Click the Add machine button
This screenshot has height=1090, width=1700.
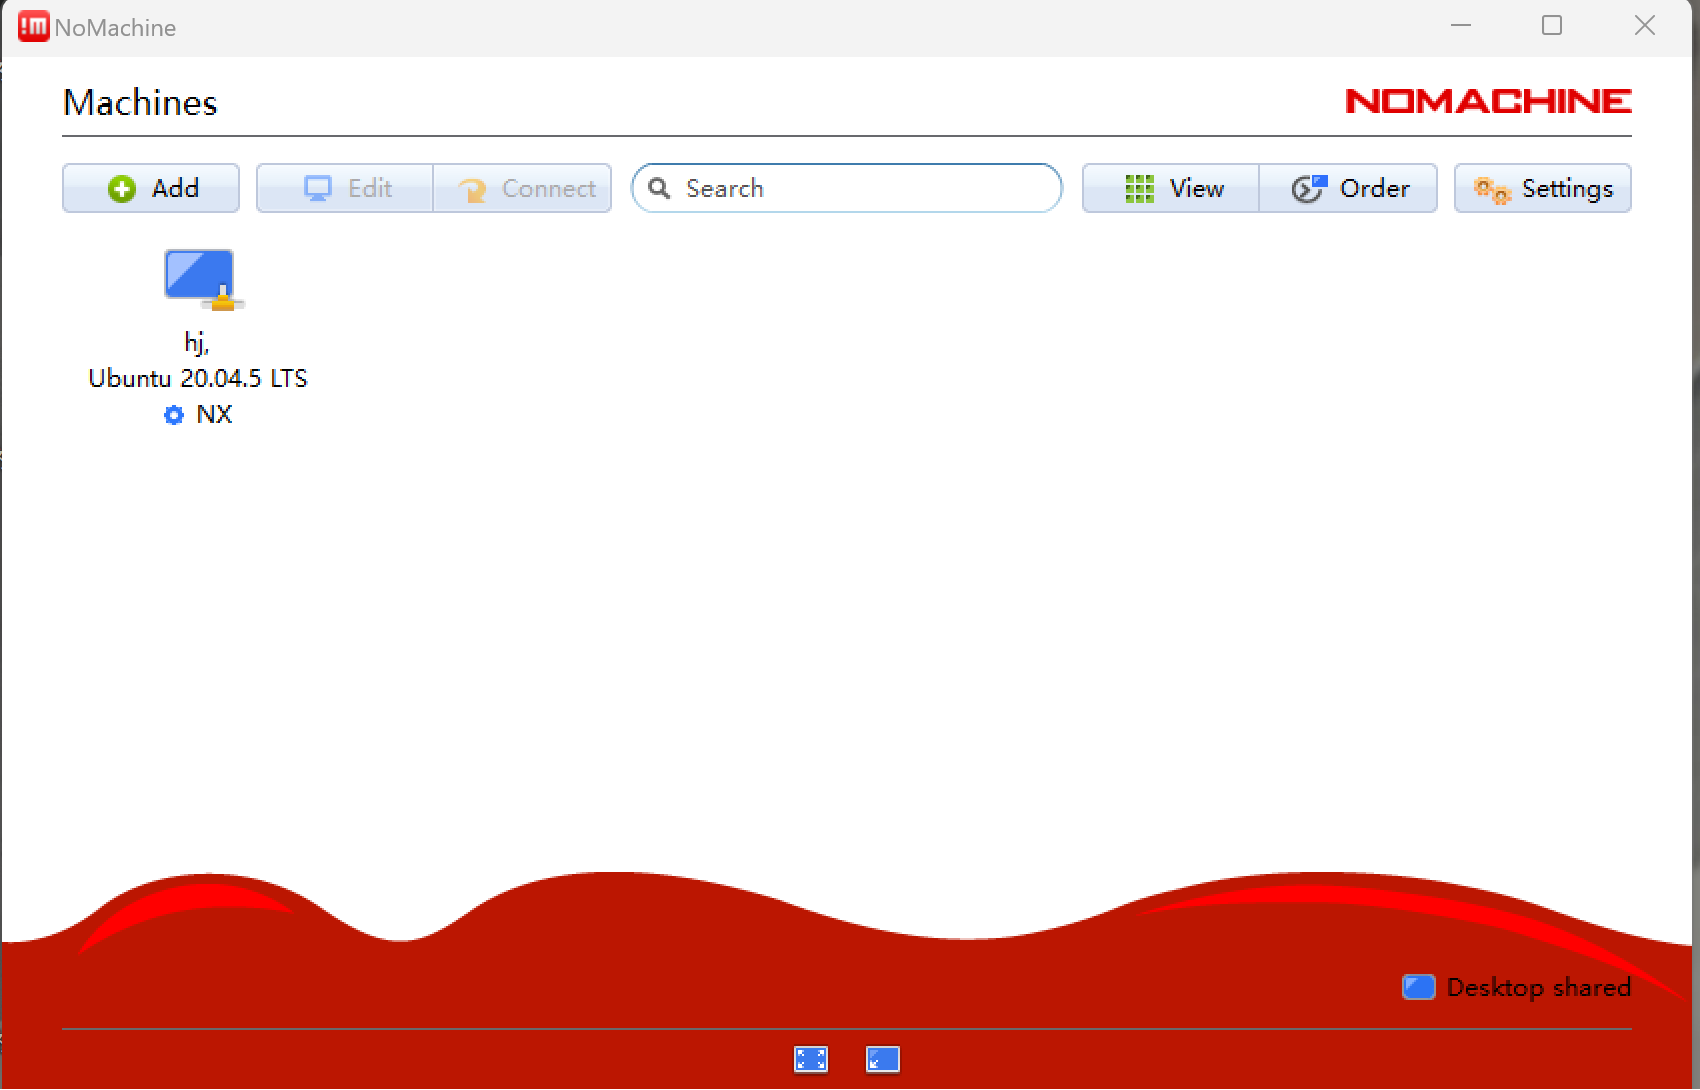151,188
